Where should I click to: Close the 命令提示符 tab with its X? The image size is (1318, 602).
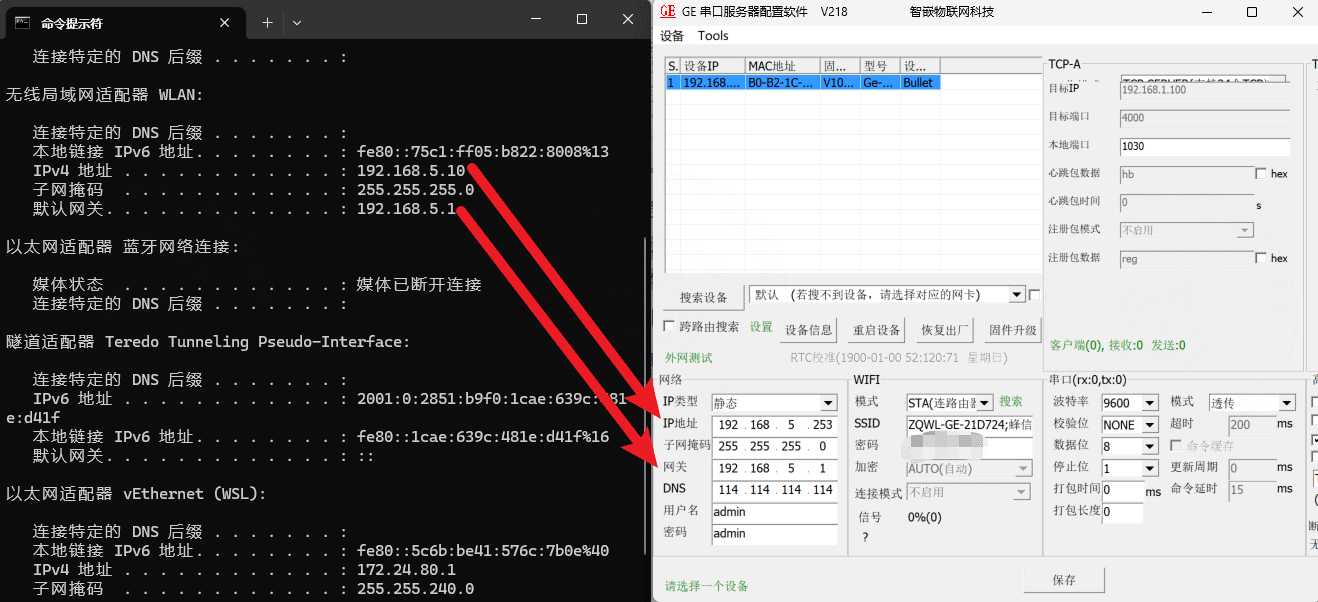(225, 22)
